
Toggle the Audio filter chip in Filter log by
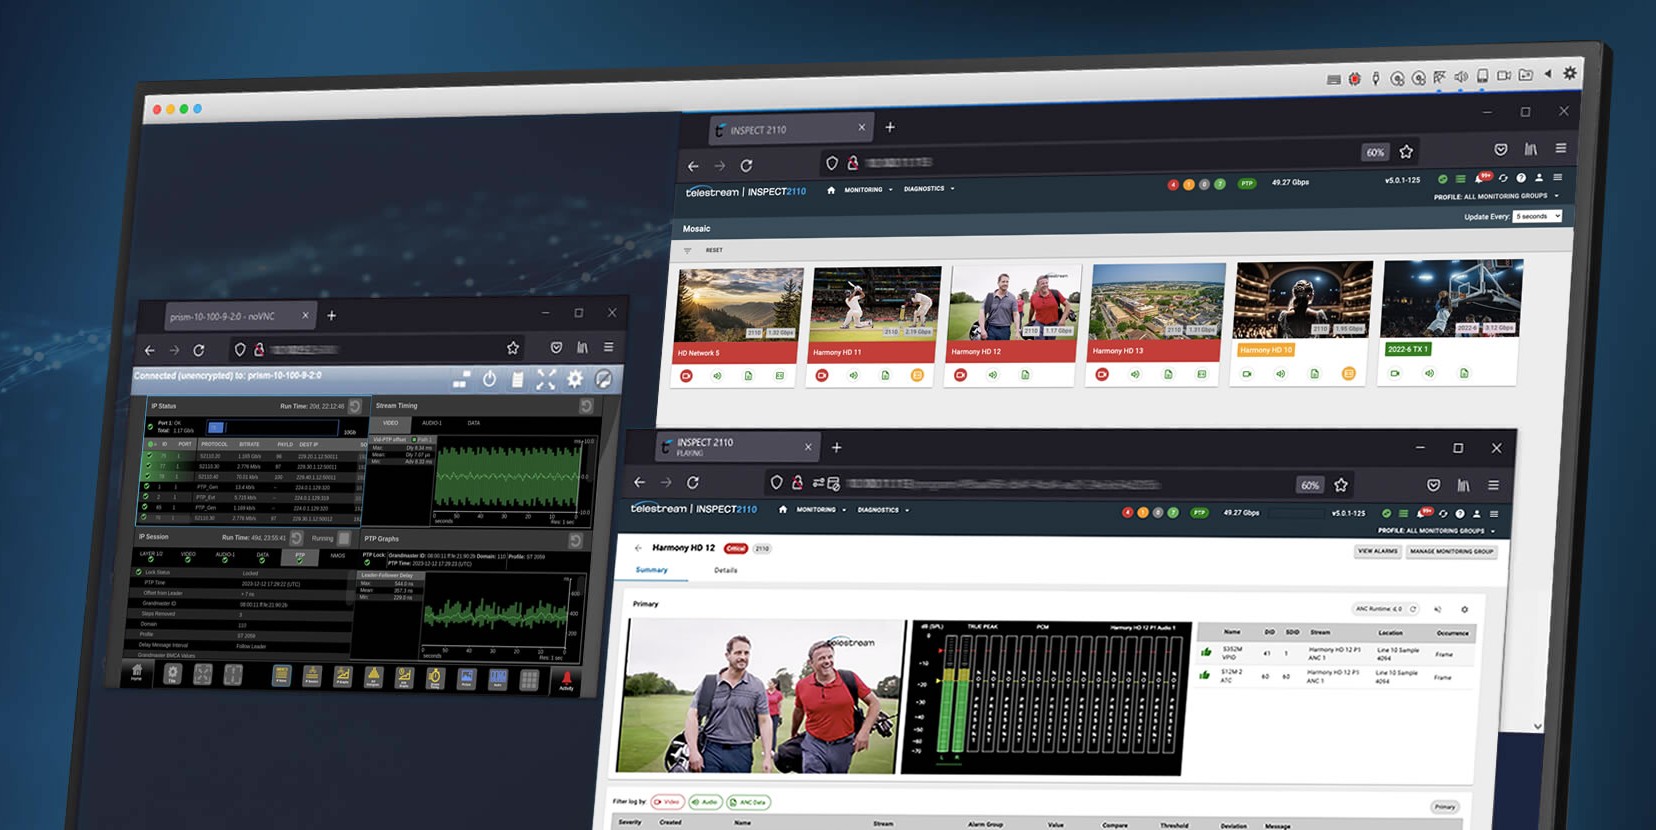pos(705,802)
